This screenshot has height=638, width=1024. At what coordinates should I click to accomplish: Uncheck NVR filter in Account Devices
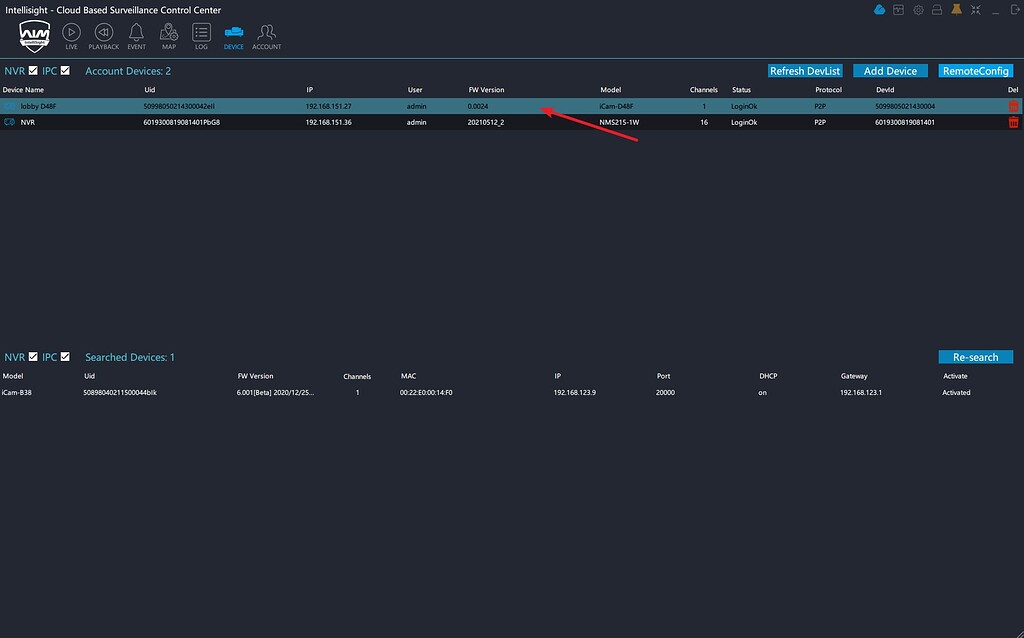click(x=33, y=70)
